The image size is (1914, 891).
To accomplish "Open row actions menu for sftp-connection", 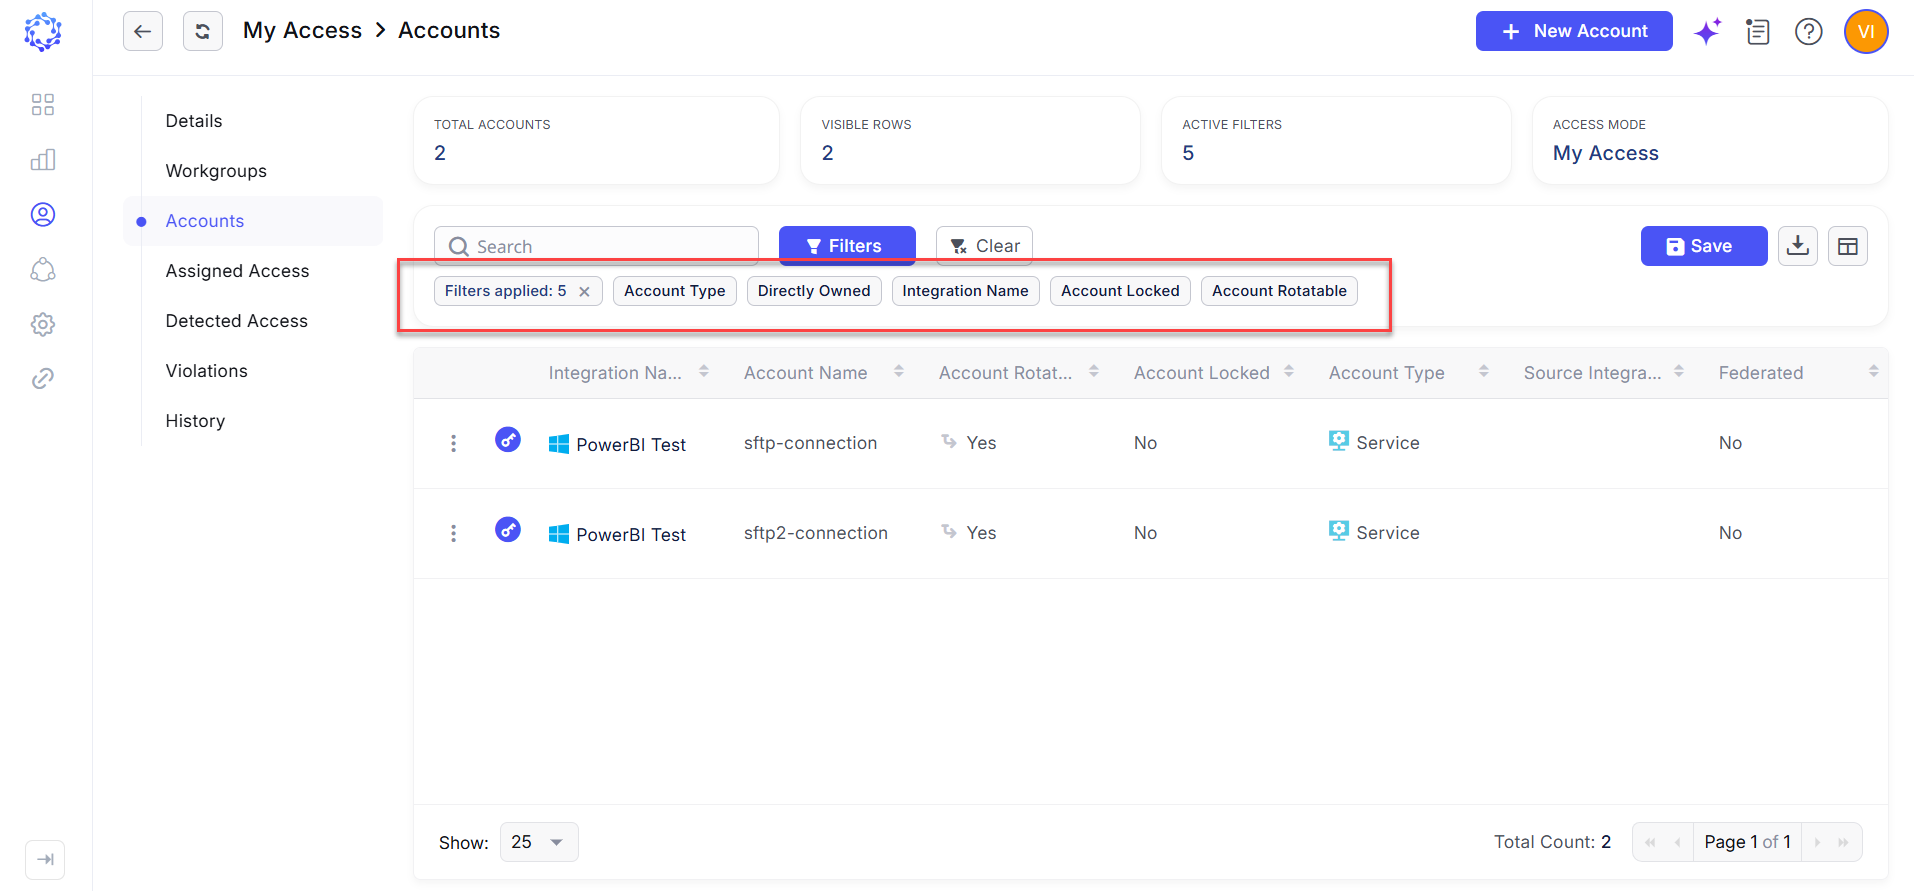I will tap(453, 443).
